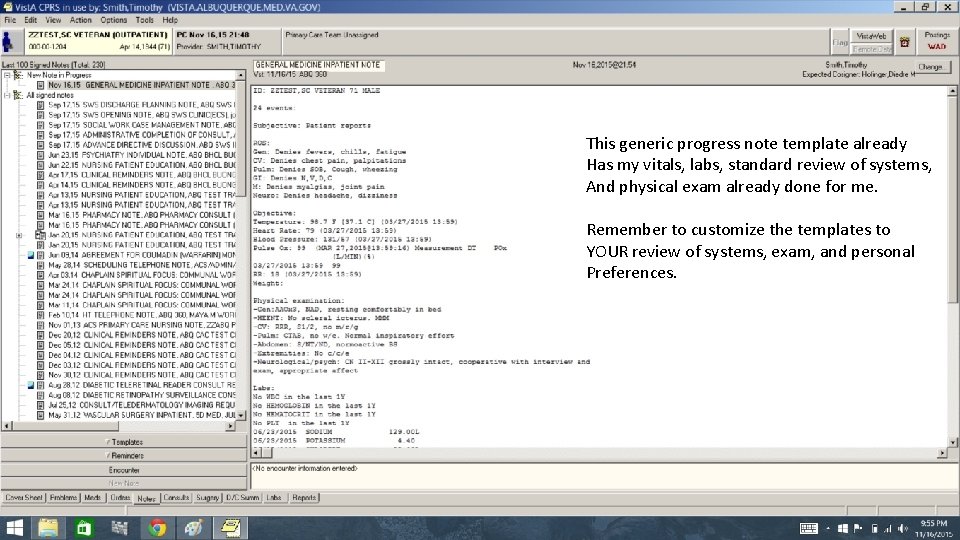960x540 pixels.
Task: Click the Flag button
Action: [x=840, y=42]
